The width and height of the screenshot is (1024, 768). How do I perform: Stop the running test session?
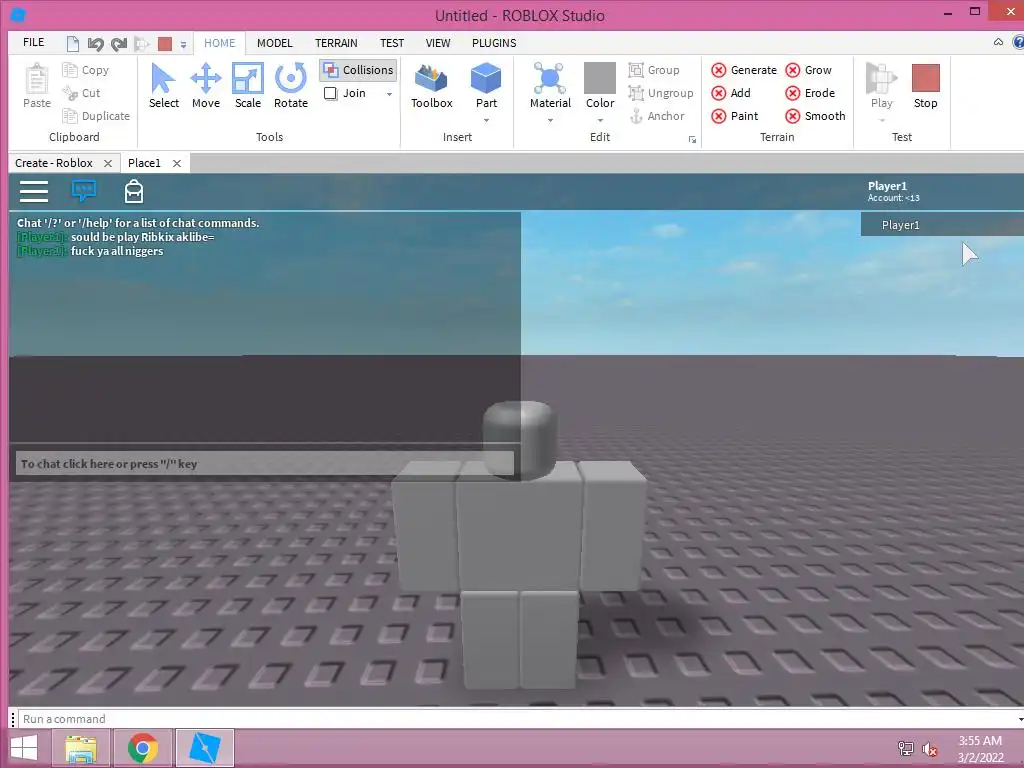(x=925, y=86)
